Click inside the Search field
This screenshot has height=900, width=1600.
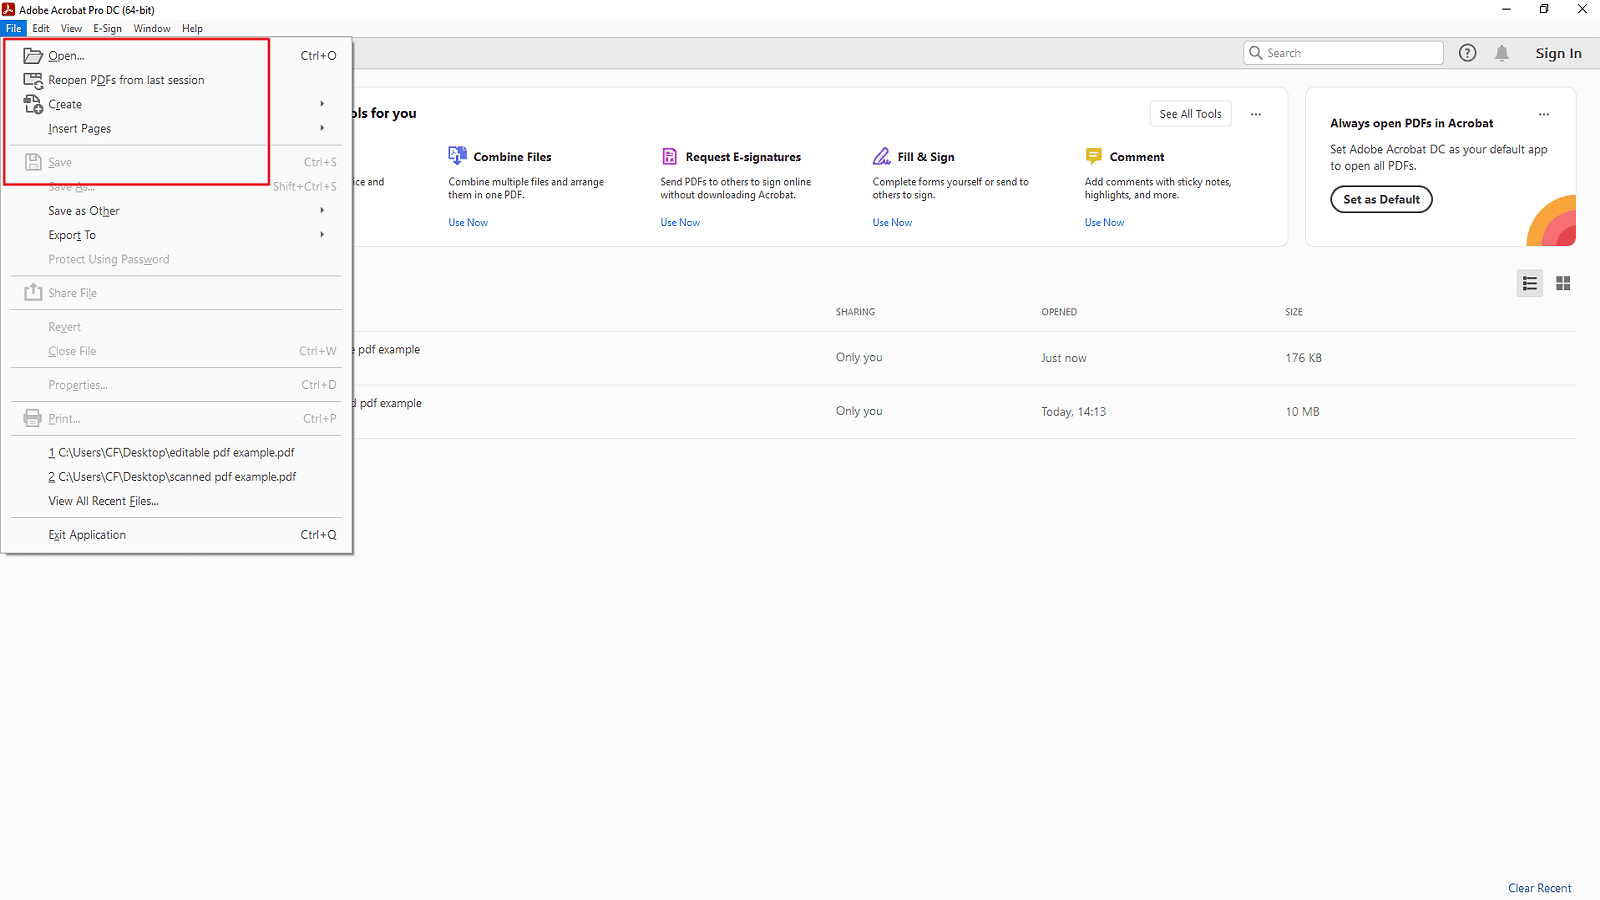point(1343,53)
